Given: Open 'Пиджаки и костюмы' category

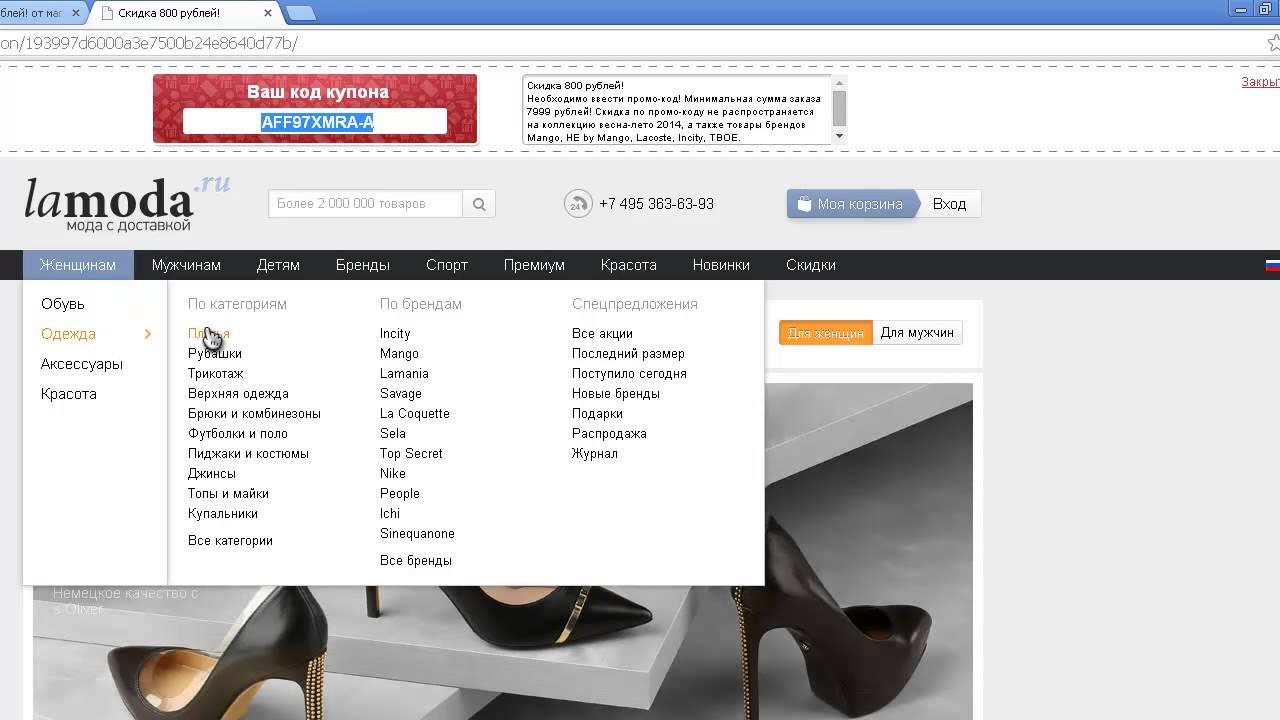Looking at the screenshot, I should coord(248,454).
